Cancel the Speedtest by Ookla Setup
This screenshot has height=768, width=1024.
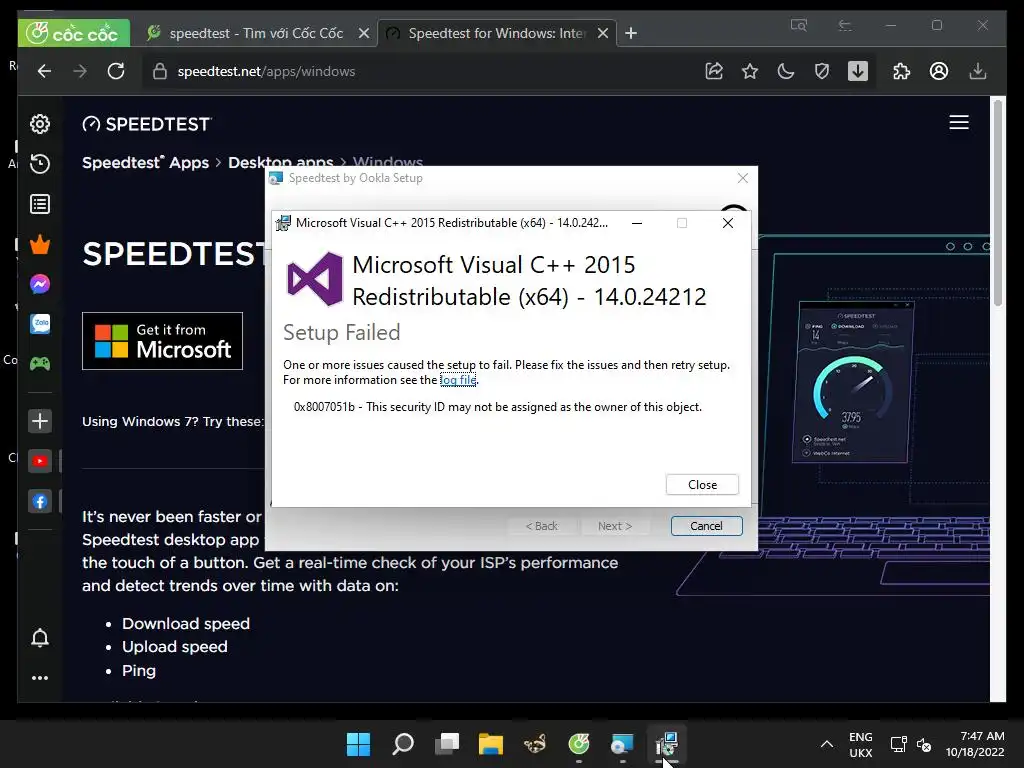point(706,526)
